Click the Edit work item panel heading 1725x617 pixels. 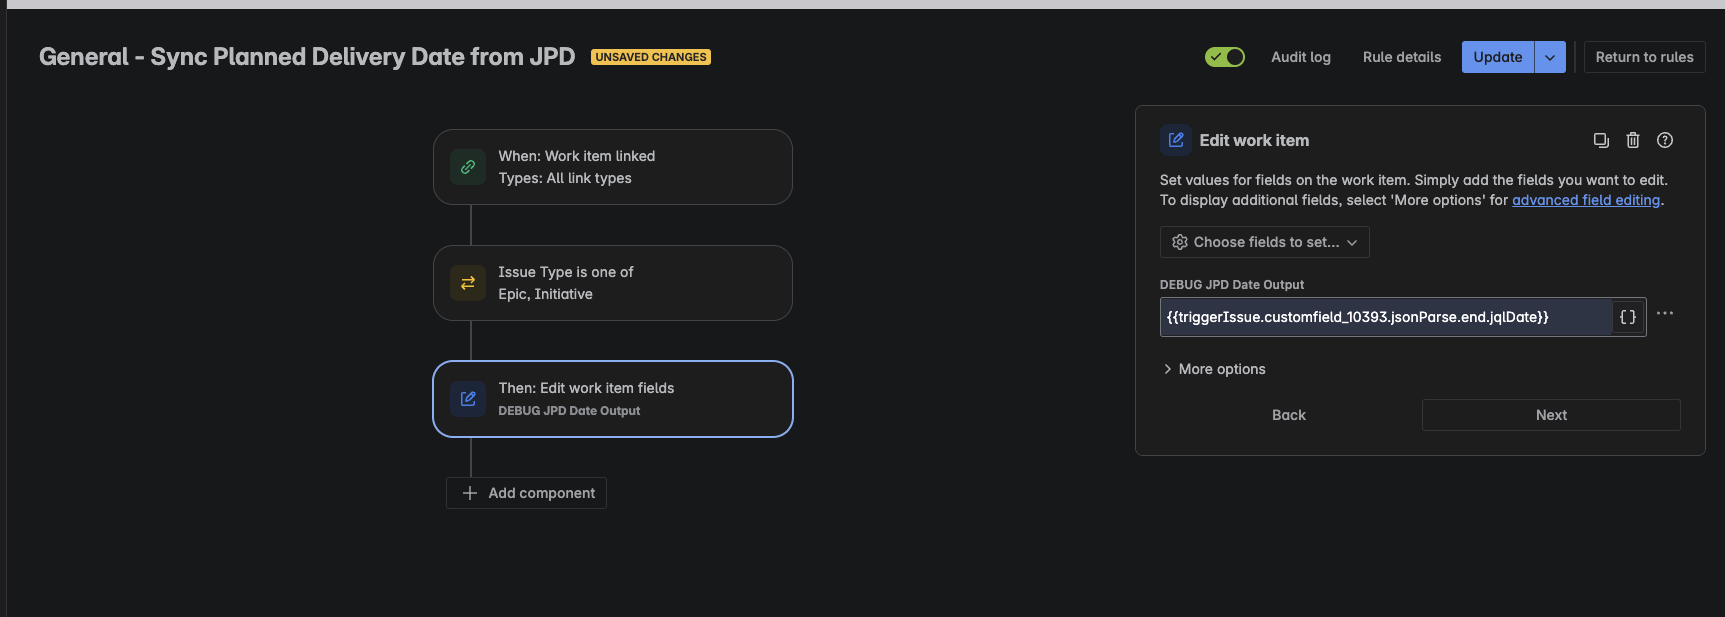tap(1254, 140)
